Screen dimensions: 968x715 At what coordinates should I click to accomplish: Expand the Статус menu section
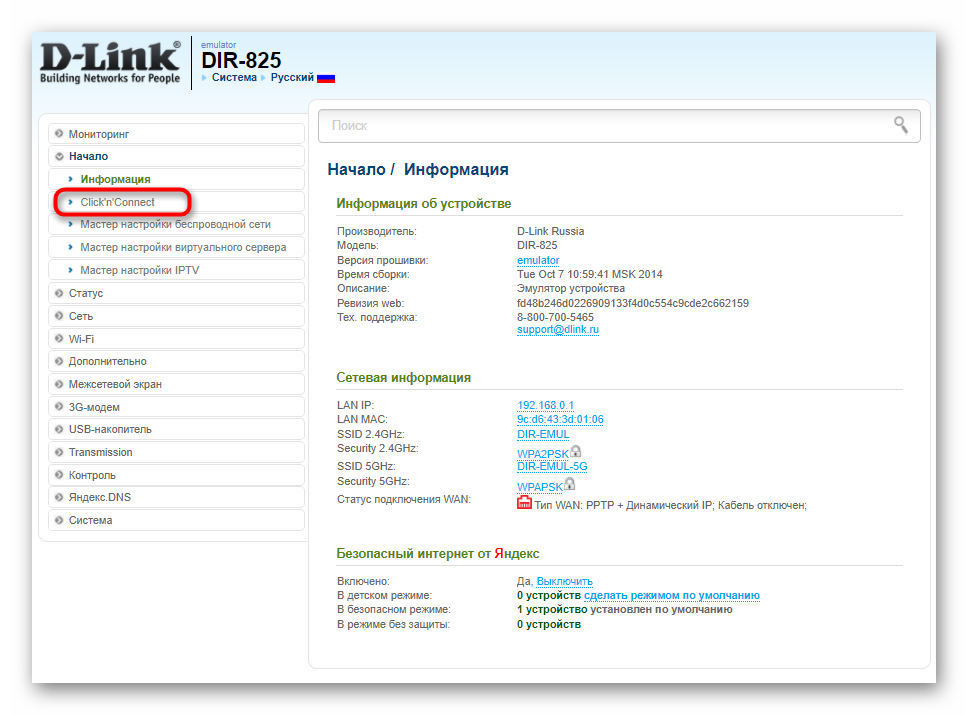(x=176, y=293)
